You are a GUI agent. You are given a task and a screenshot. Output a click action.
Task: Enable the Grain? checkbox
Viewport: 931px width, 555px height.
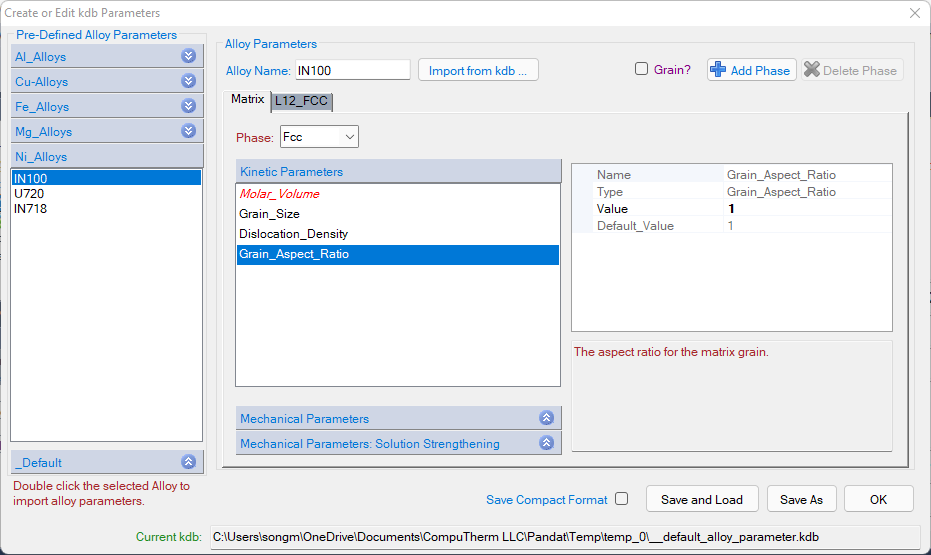point(642,70)
